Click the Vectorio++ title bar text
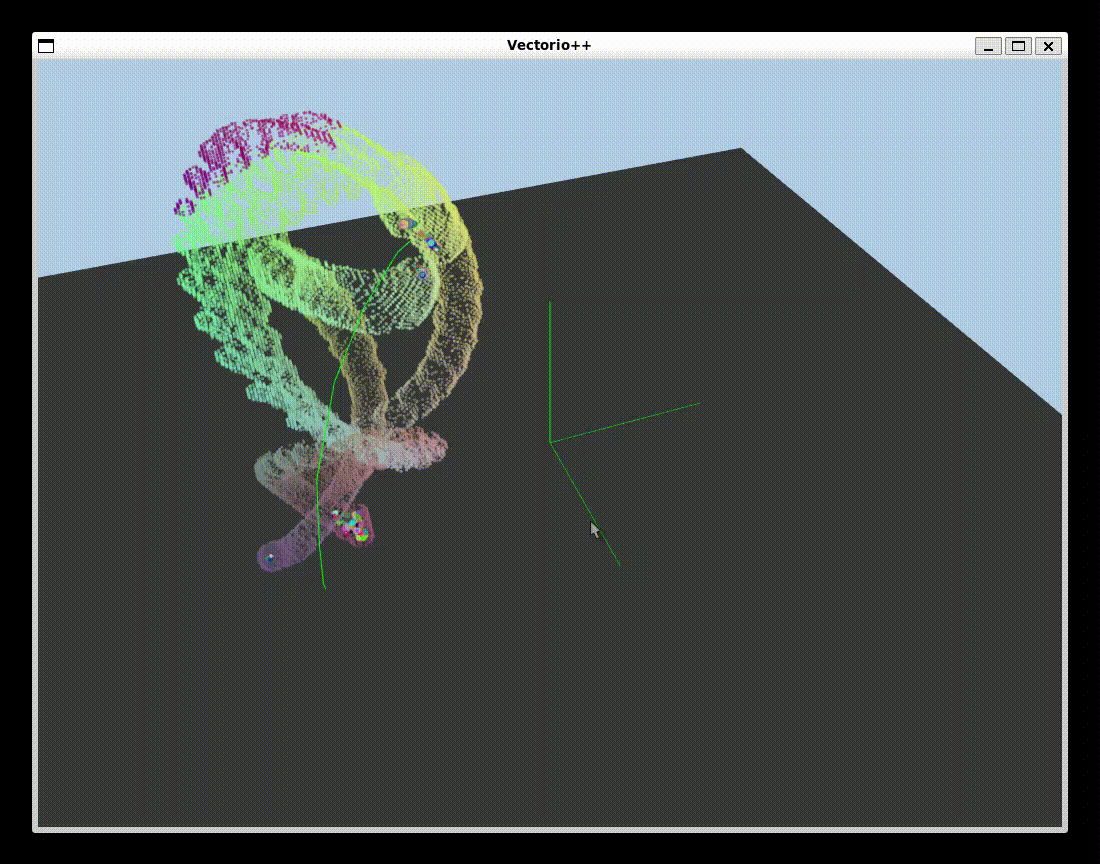The width and height of the screenshot is (1100, 864). pyautogui.click(x=549, y=45)
